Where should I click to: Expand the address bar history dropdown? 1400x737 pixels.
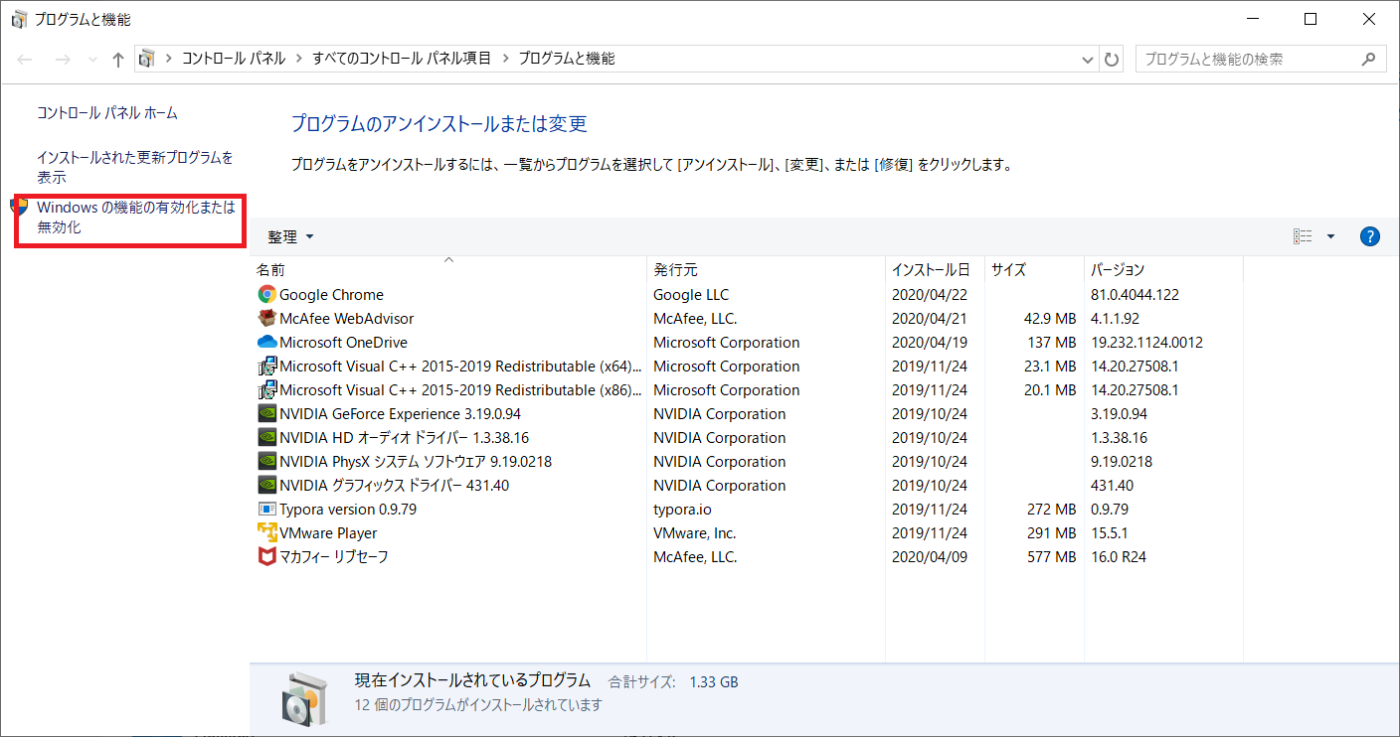tap(1088, 59)
